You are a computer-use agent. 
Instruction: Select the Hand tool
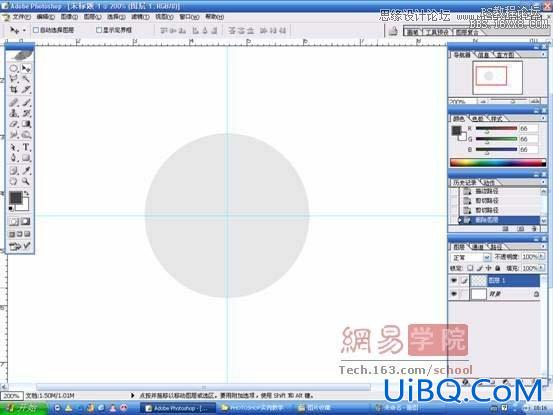[x=14, y=181]
